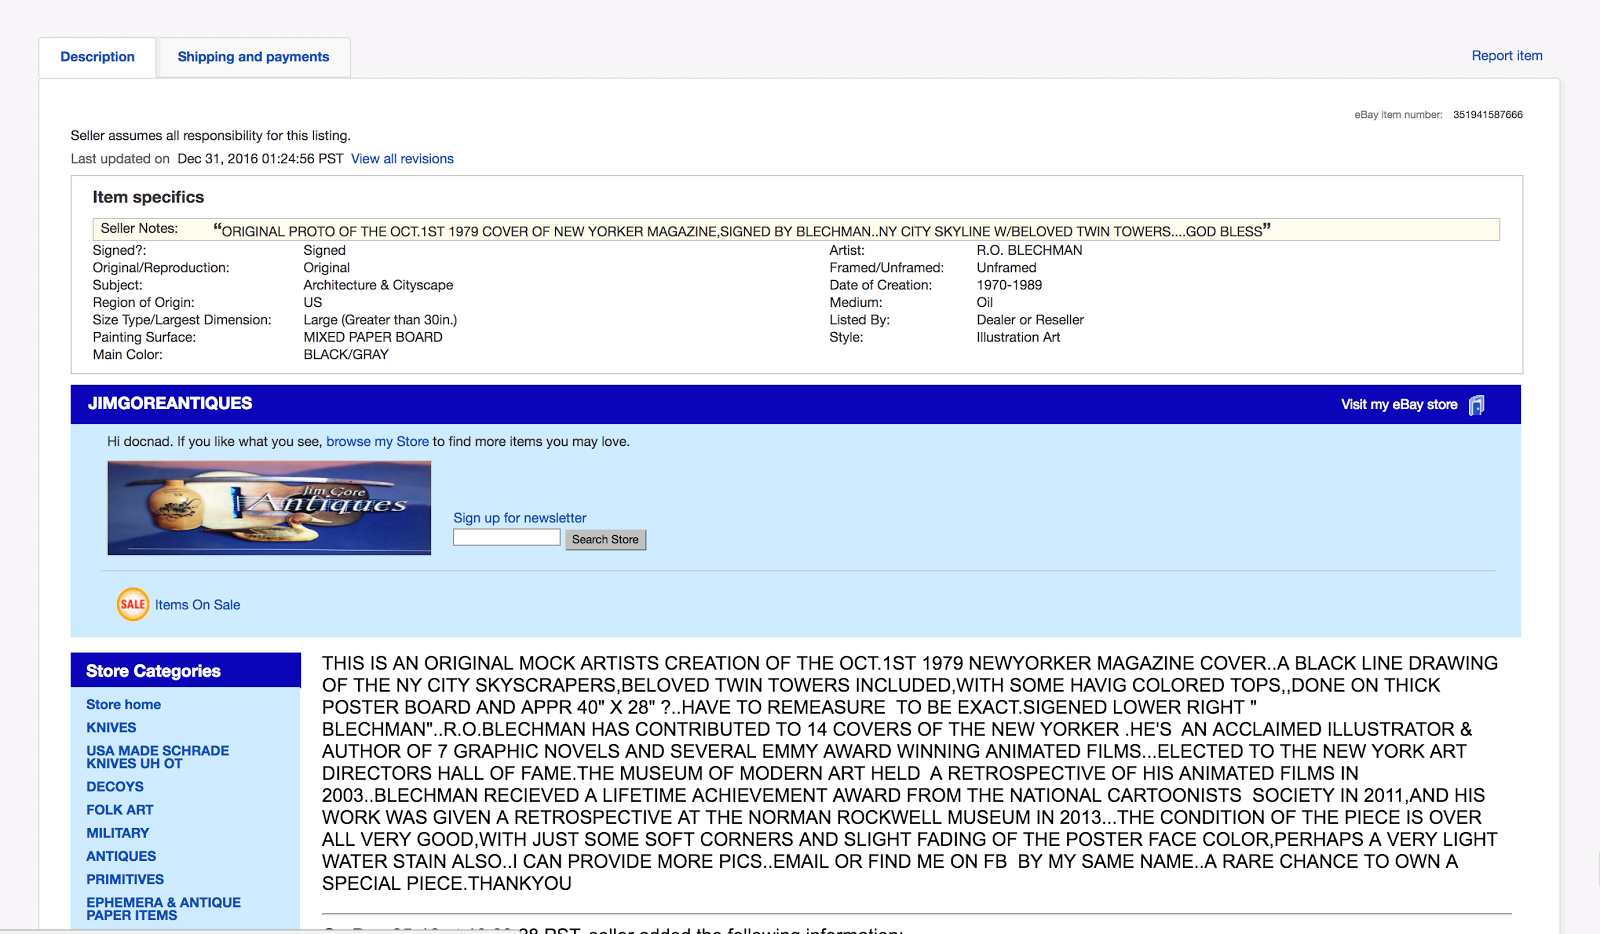This screenshot has width=1600, height=934.
Task: Click the Store Categories heading
Action: tap(153, 671)
